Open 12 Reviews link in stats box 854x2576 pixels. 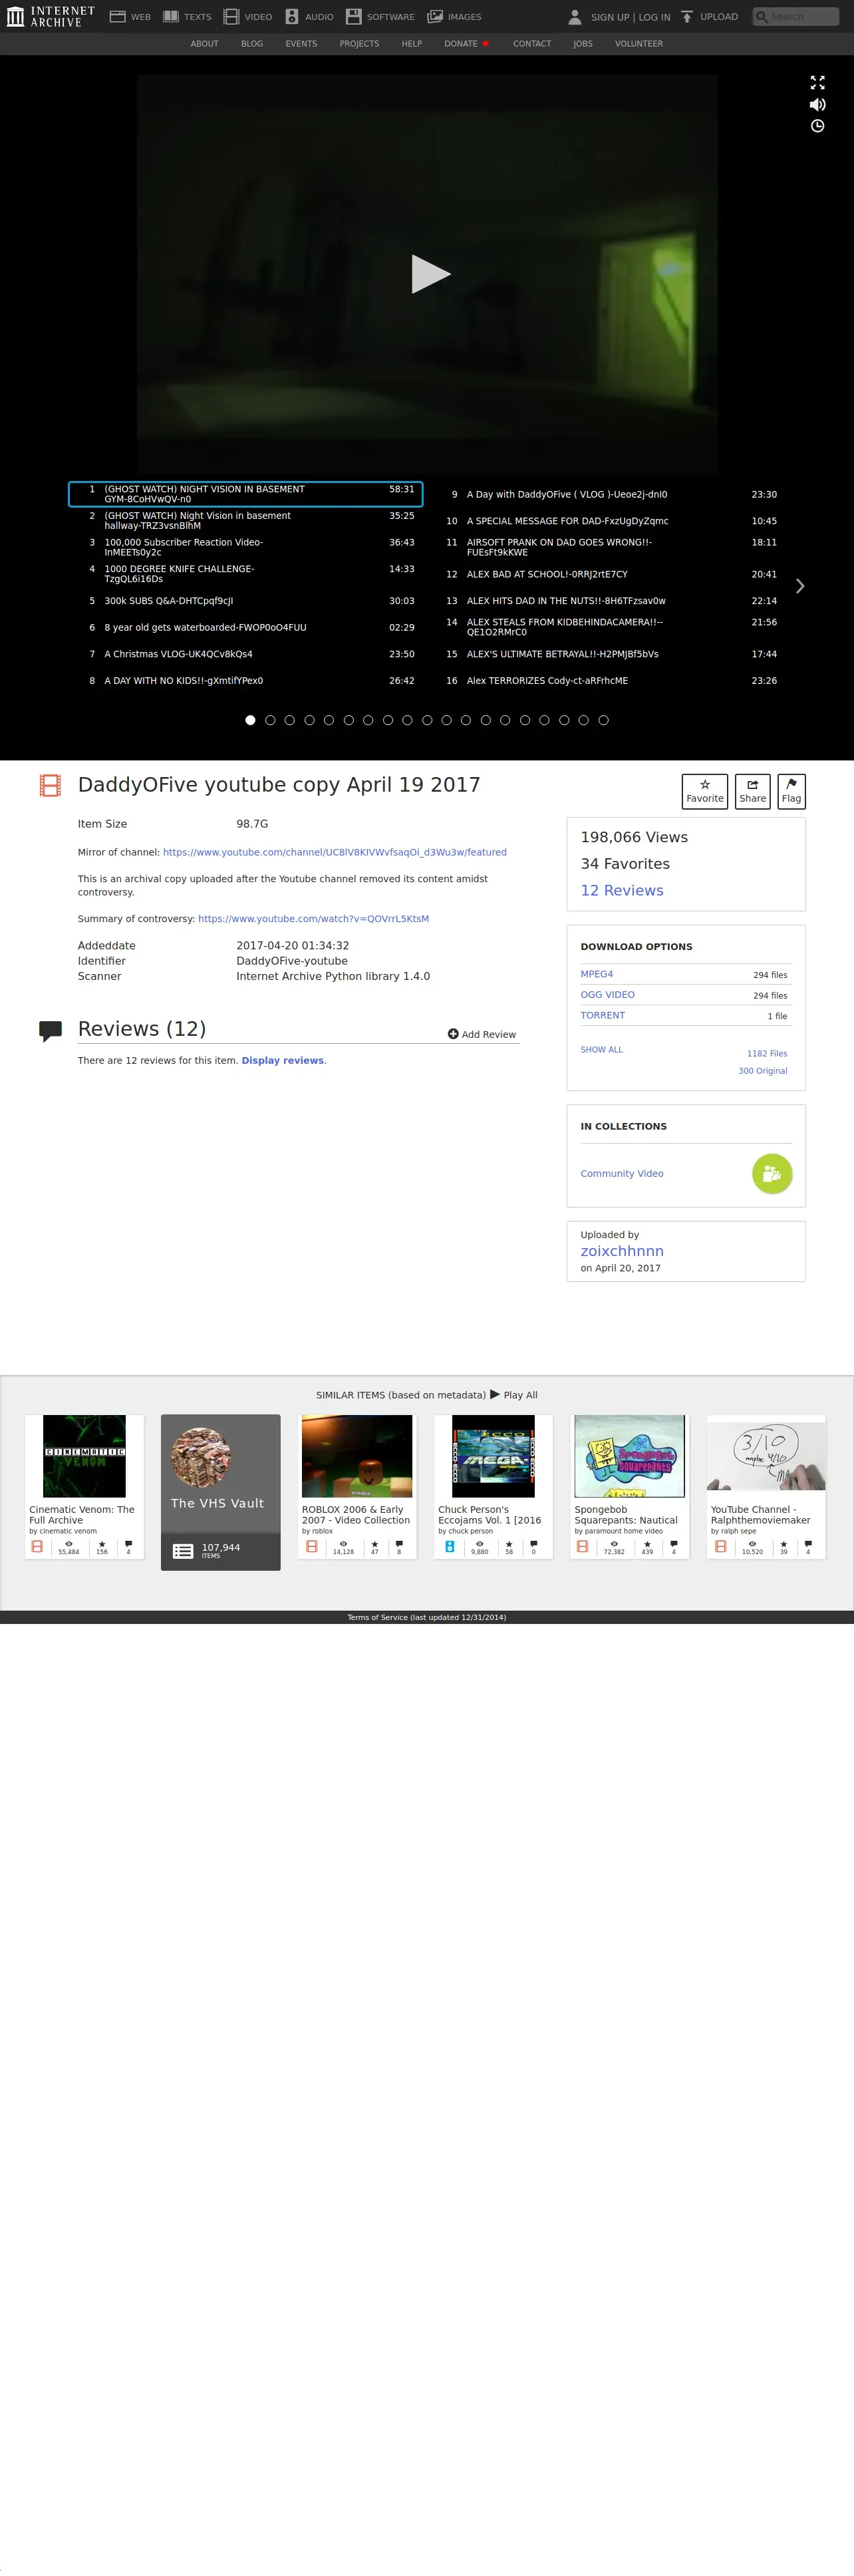click(622, 890)
